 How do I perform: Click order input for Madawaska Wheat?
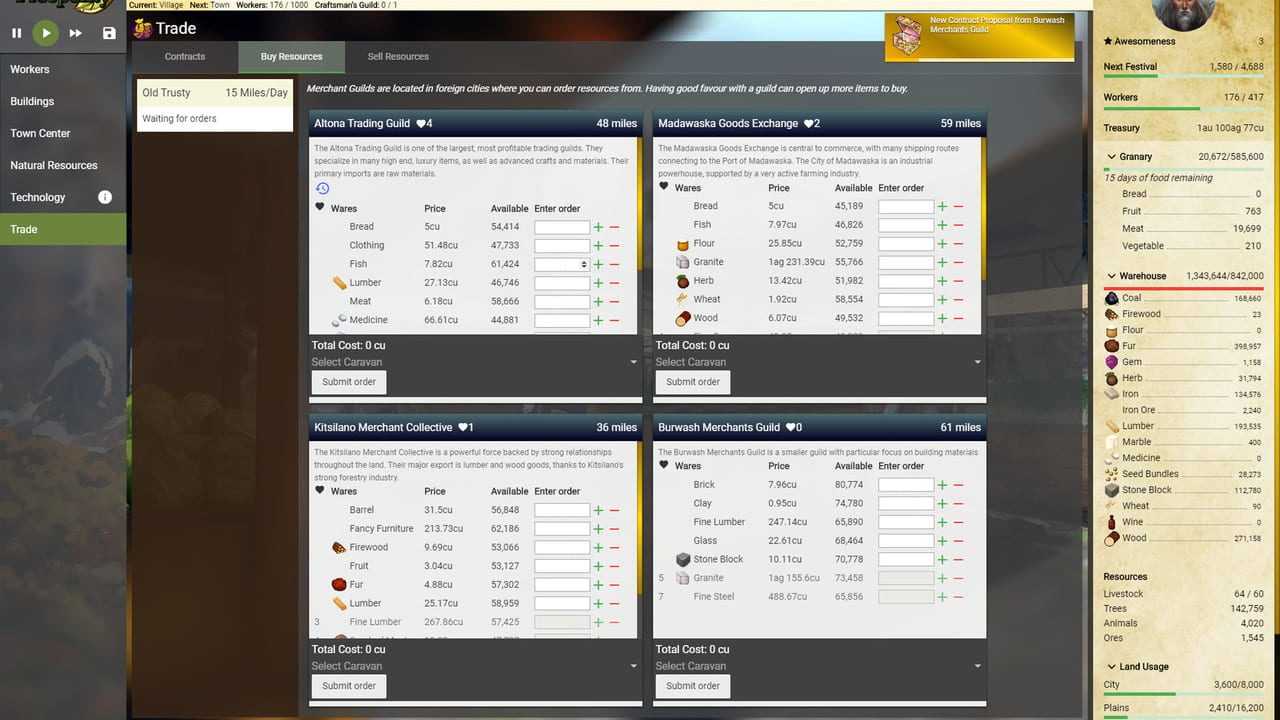tap(905, 299)
